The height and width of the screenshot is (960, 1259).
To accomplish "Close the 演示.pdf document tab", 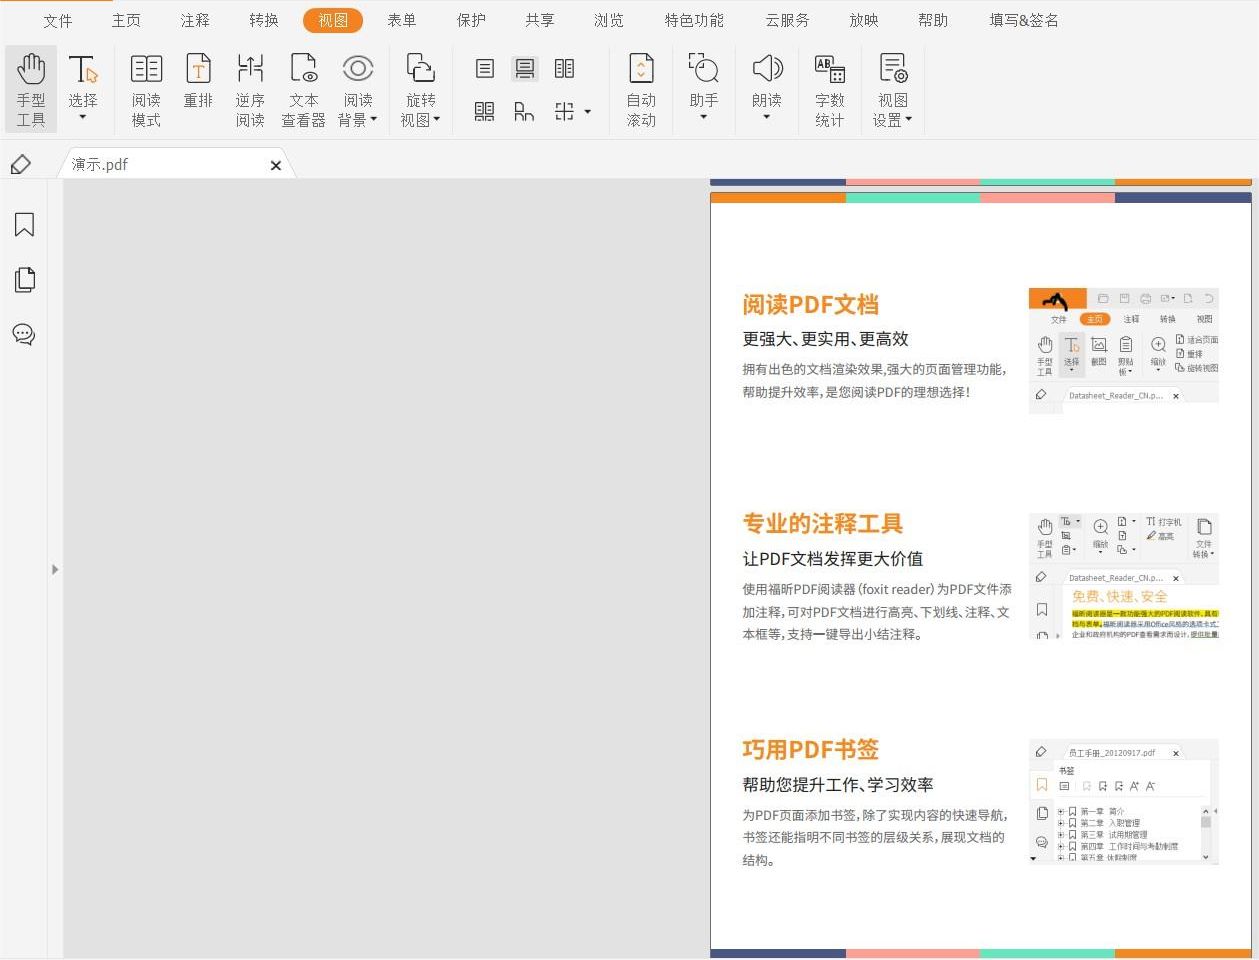I will [276, 165].
